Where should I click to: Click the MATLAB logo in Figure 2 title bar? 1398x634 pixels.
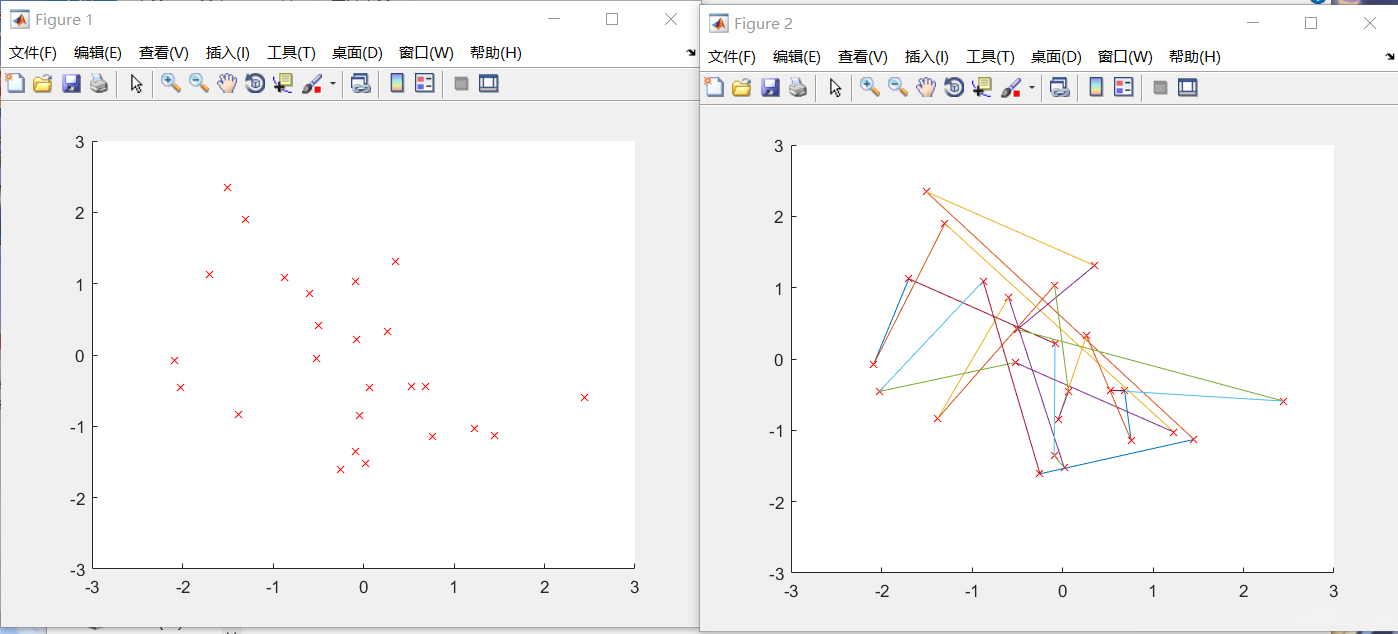(718, 22)
